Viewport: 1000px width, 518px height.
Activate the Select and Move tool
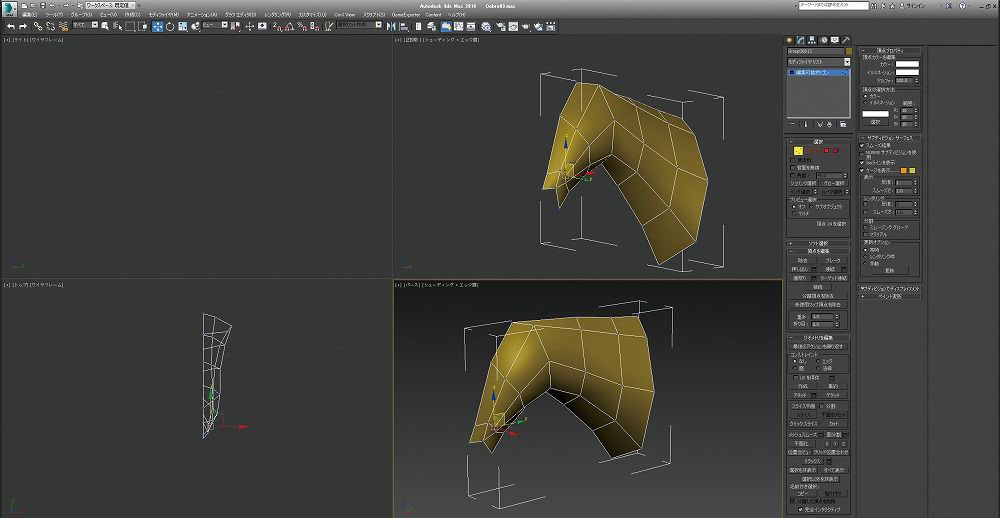[157, 26]
